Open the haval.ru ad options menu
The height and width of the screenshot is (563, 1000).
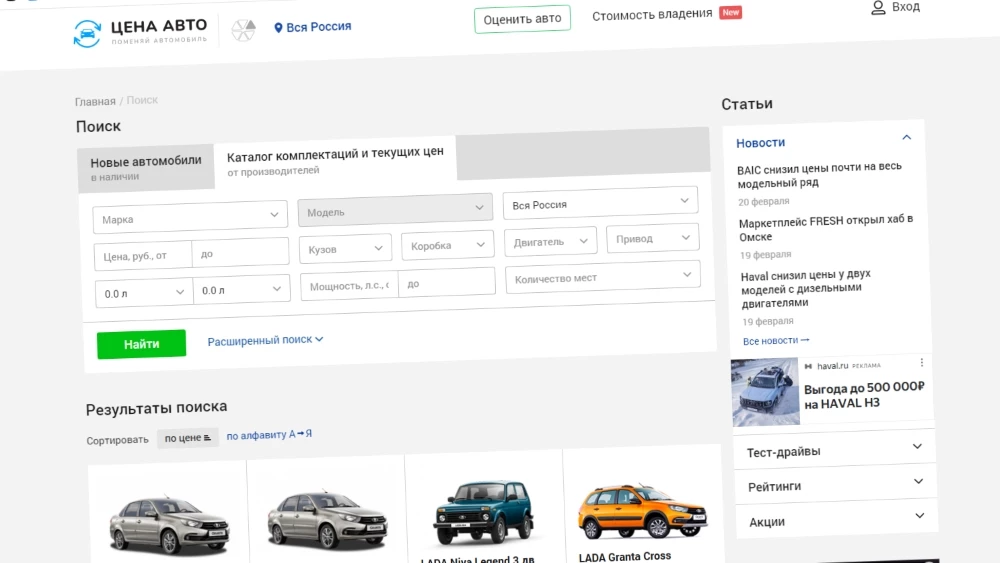(922, 362)
